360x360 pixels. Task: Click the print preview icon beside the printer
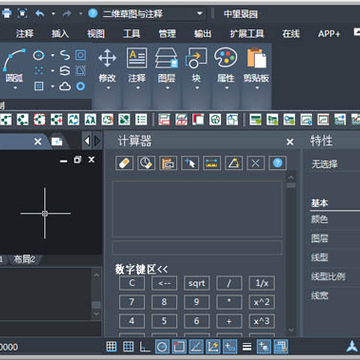coord(22,14)
